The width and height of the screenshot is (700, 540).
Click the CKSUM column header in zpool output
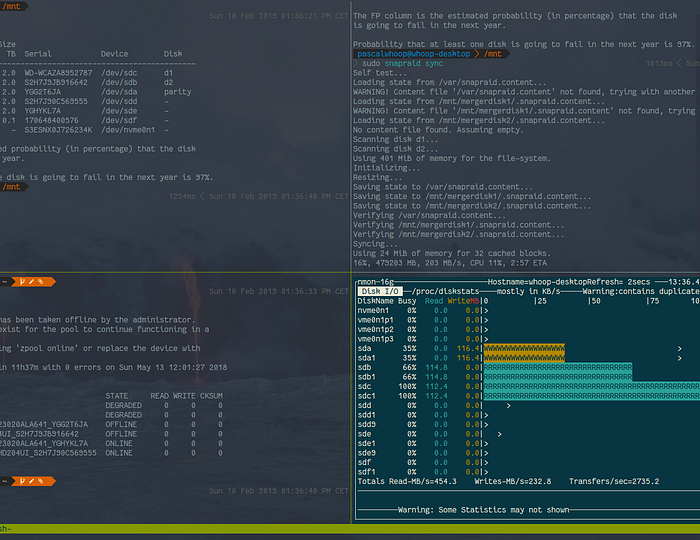tap(211, 396)
